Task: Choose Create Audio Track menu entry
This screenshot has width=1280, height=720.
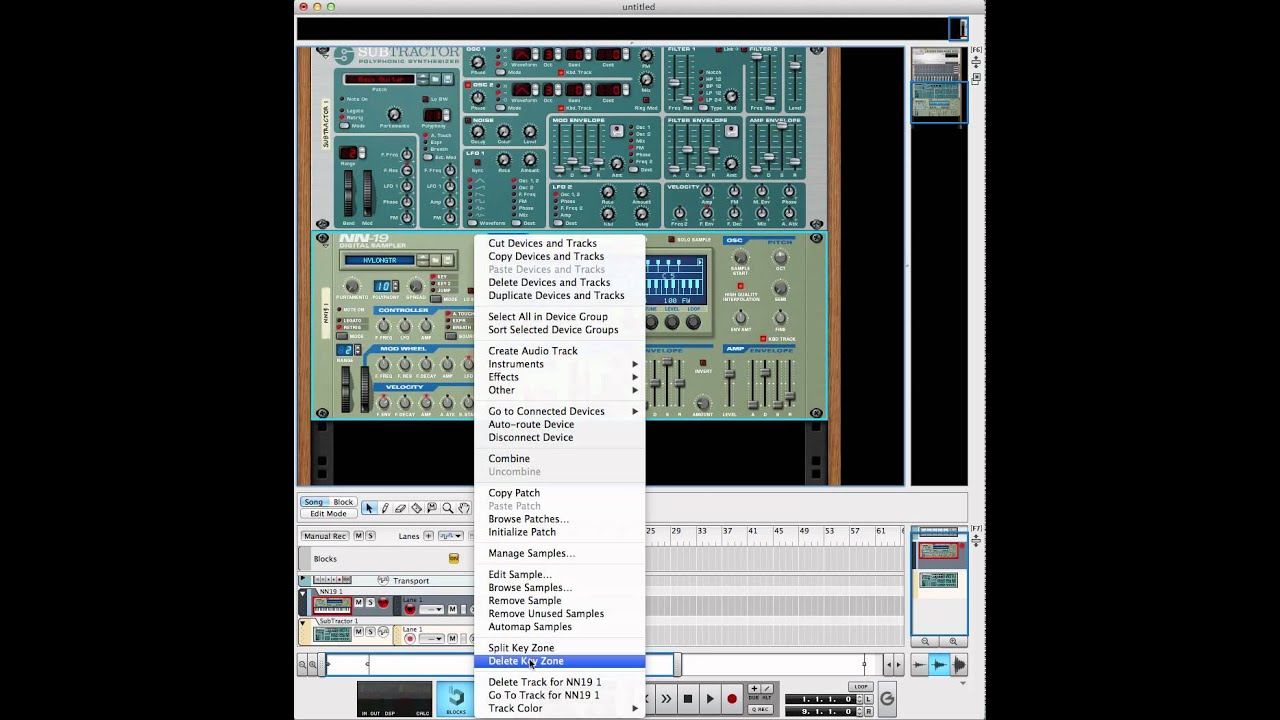Action: pyautogui.click(x=560, y=351)
